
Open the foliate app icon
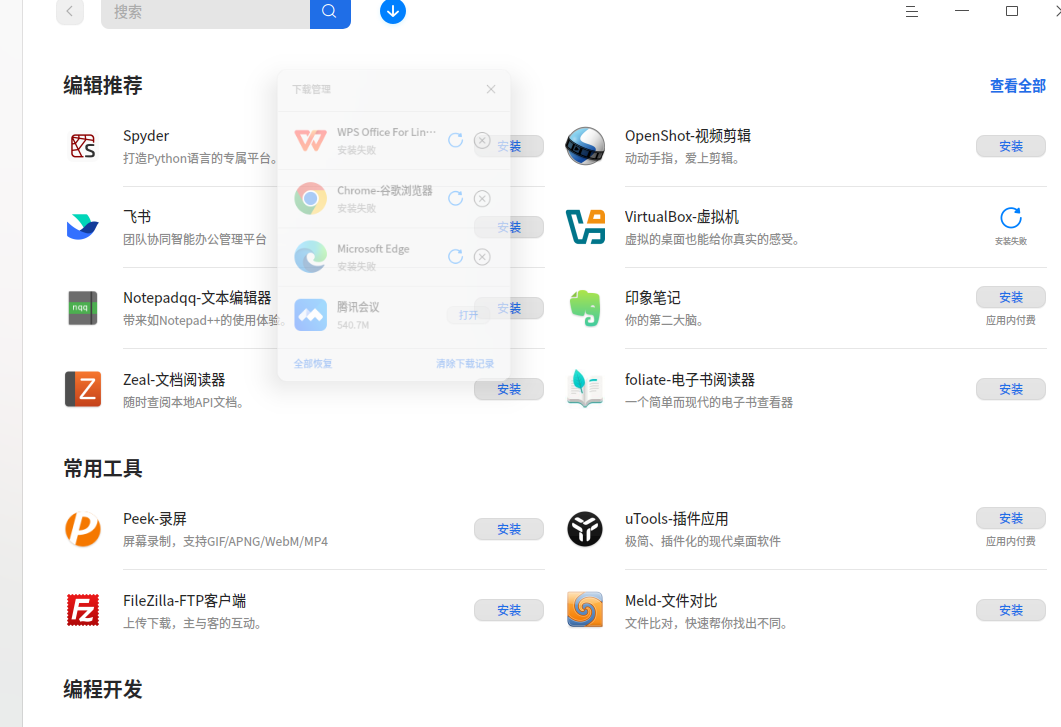pyautogui.click(x=585, y=389)
